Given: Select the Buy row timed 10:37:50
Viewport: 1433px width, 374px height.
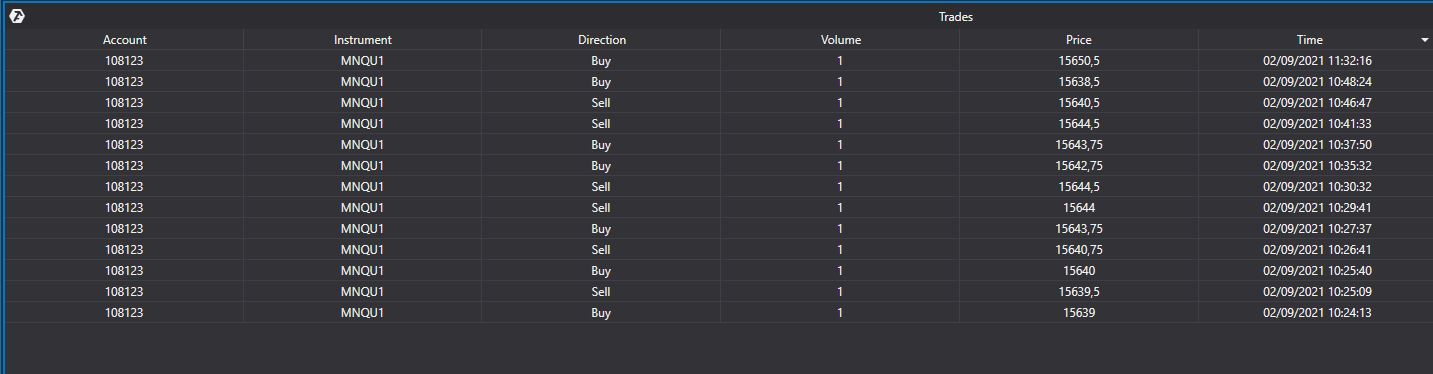Looking at the screenshot, I should 718,145.
